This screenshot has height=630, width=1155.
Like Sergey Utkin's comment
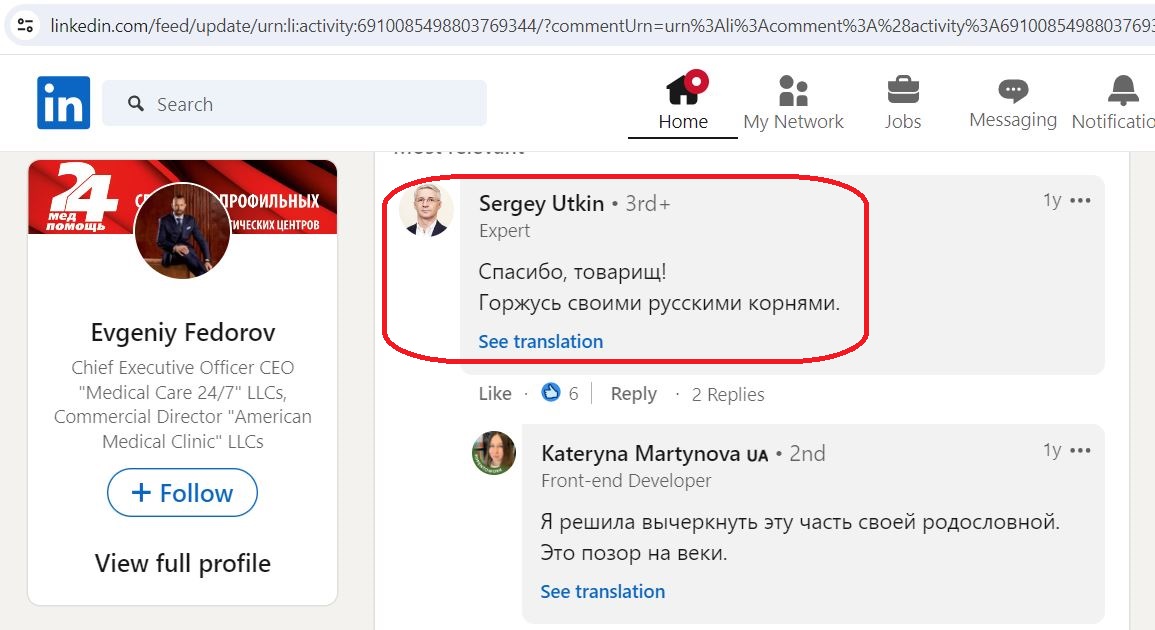coord(495,393)
